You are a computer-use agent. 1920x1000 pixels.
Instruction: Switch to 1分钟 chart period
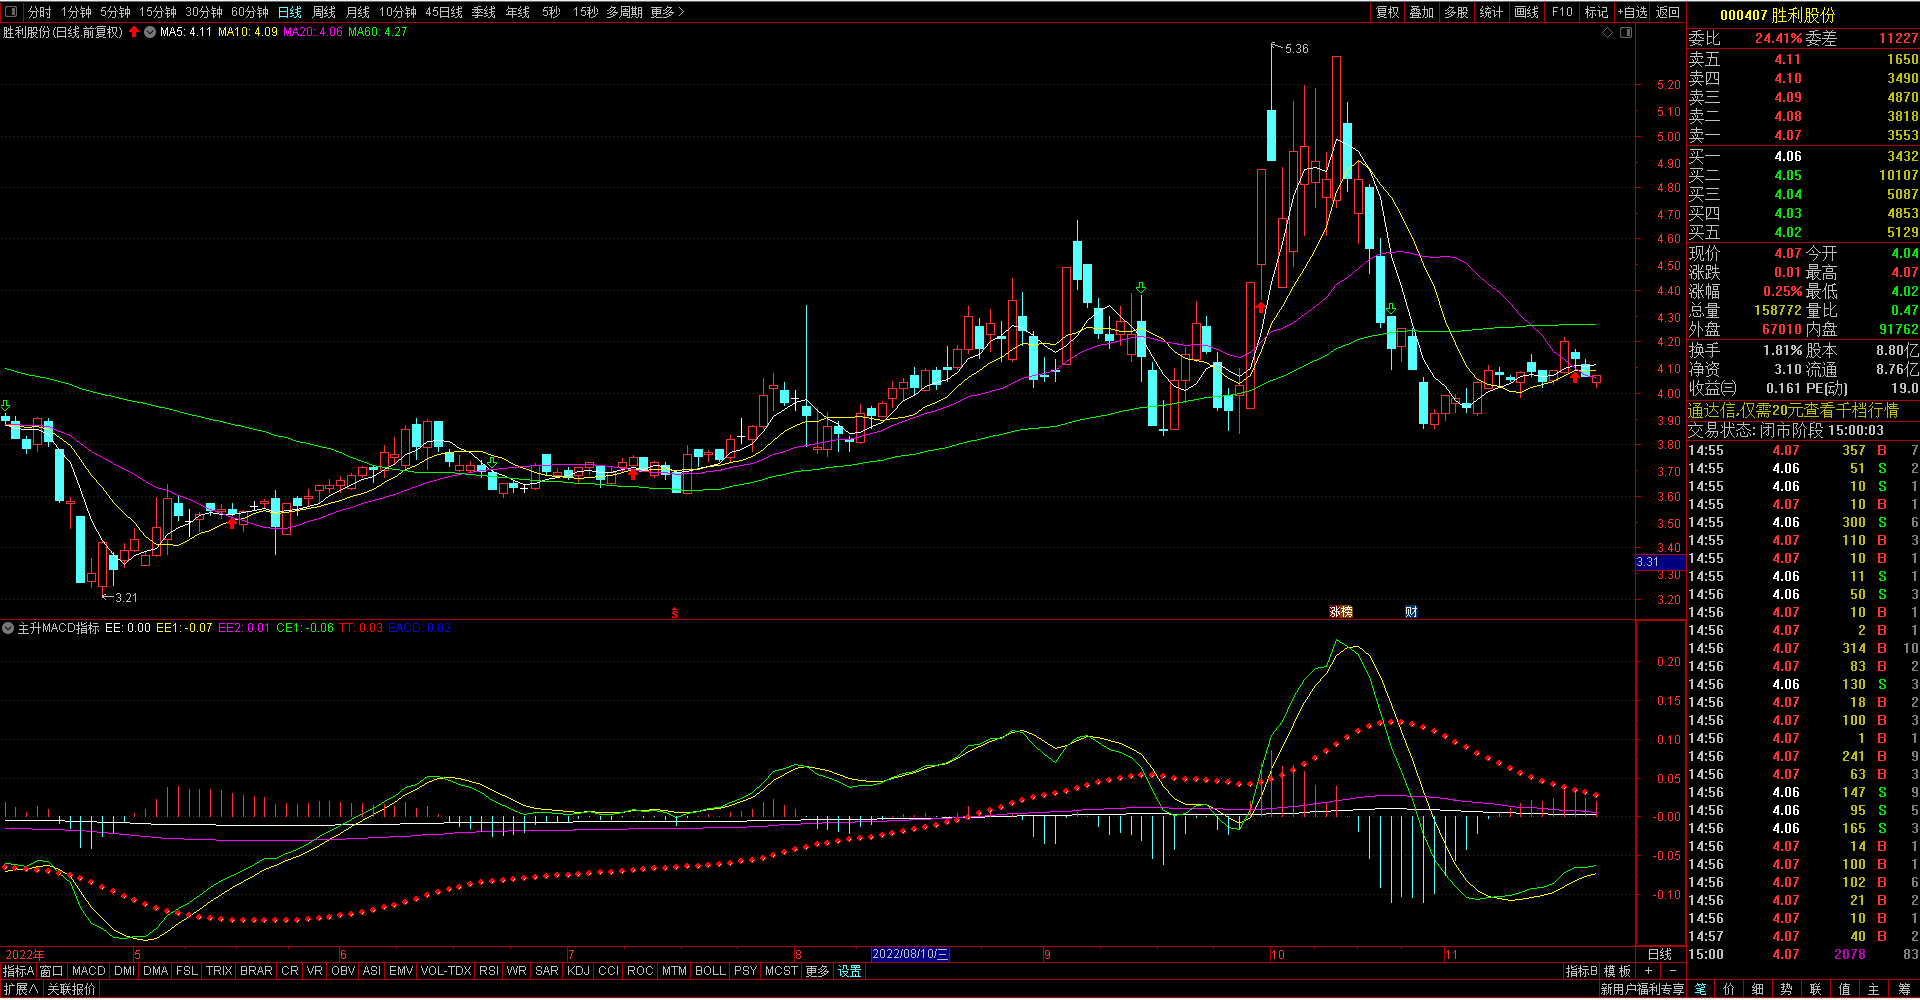click(x=76, y=12)
